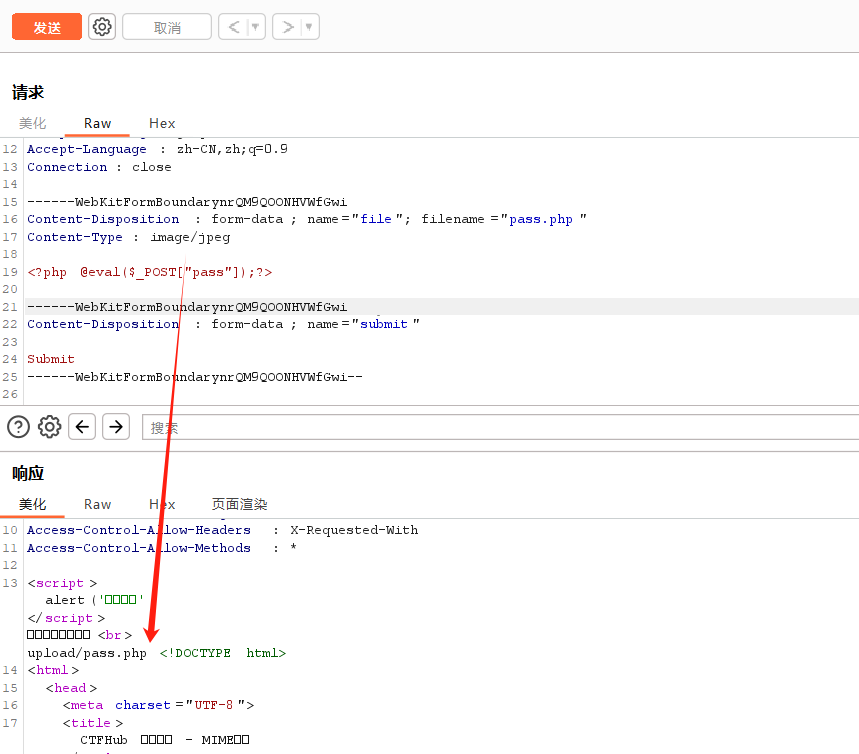Viewport: 859px width, 754px height.
Task: Click filename value "pass.php" in request
Action: pyautogui.click(x=541, y=219)
